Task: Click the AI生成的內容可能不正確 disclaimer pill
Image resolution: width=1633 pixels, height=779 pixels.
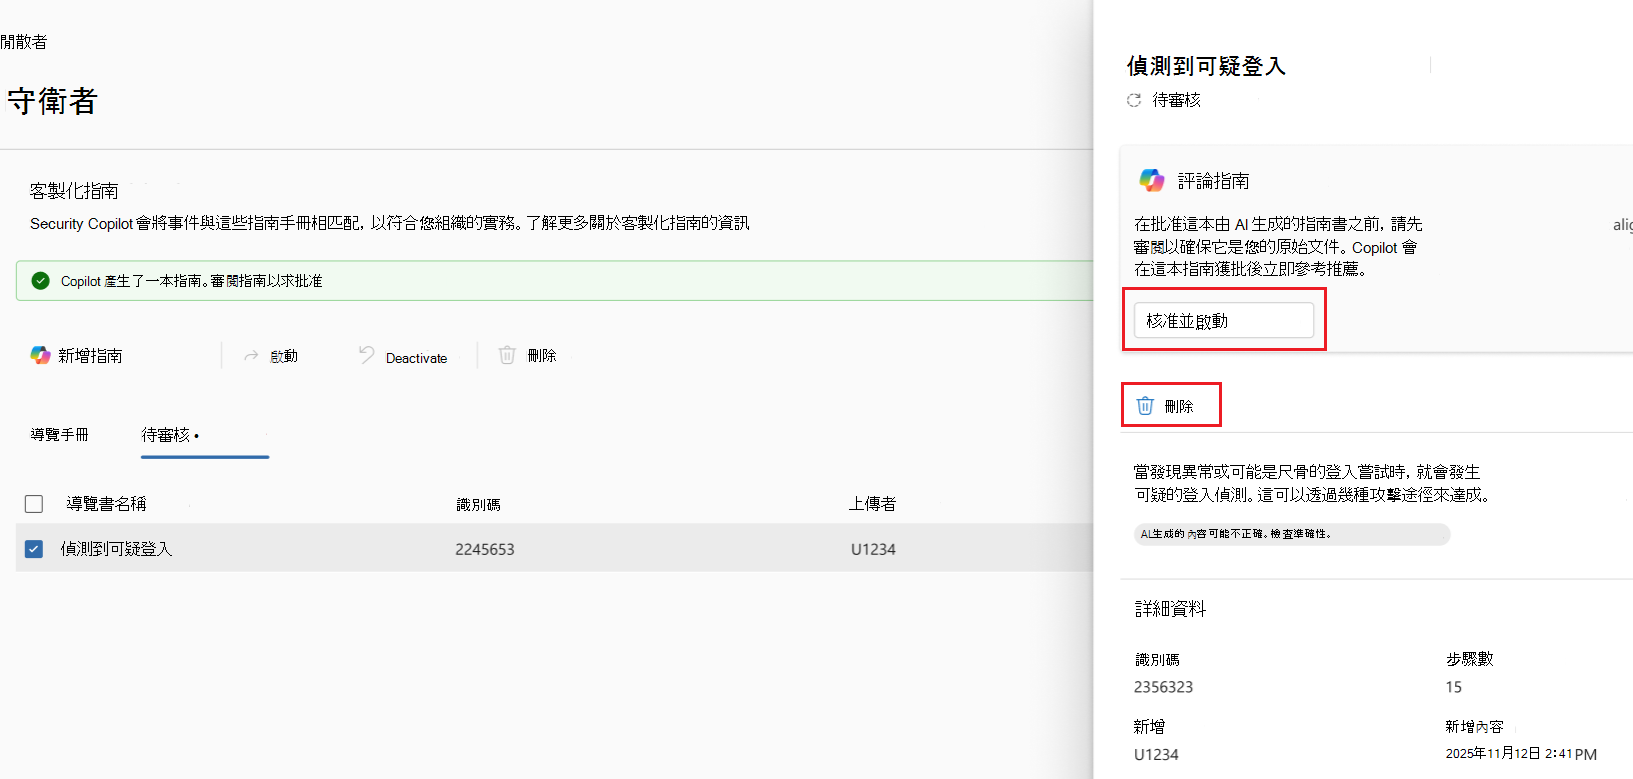Action: (1292, 534)
